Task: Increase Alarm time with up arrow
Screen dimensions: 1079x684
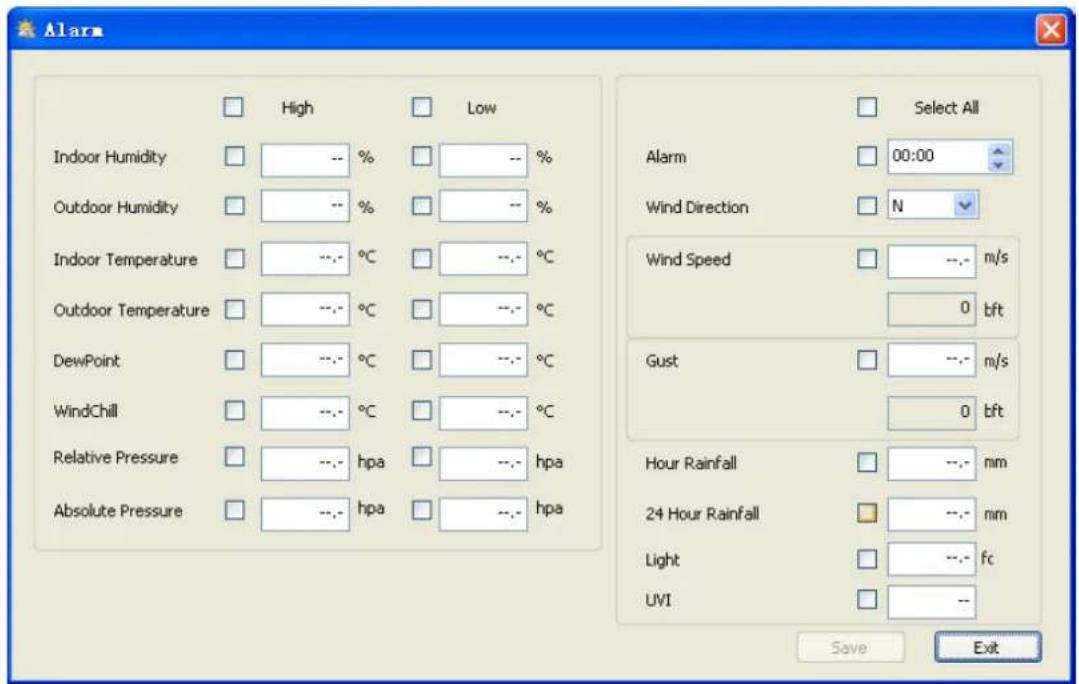Action: 998,150
